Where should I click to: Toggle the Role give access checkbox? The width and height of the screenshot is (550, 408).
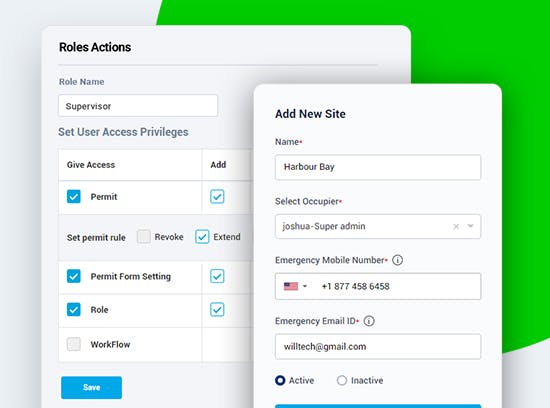(74, 309)
